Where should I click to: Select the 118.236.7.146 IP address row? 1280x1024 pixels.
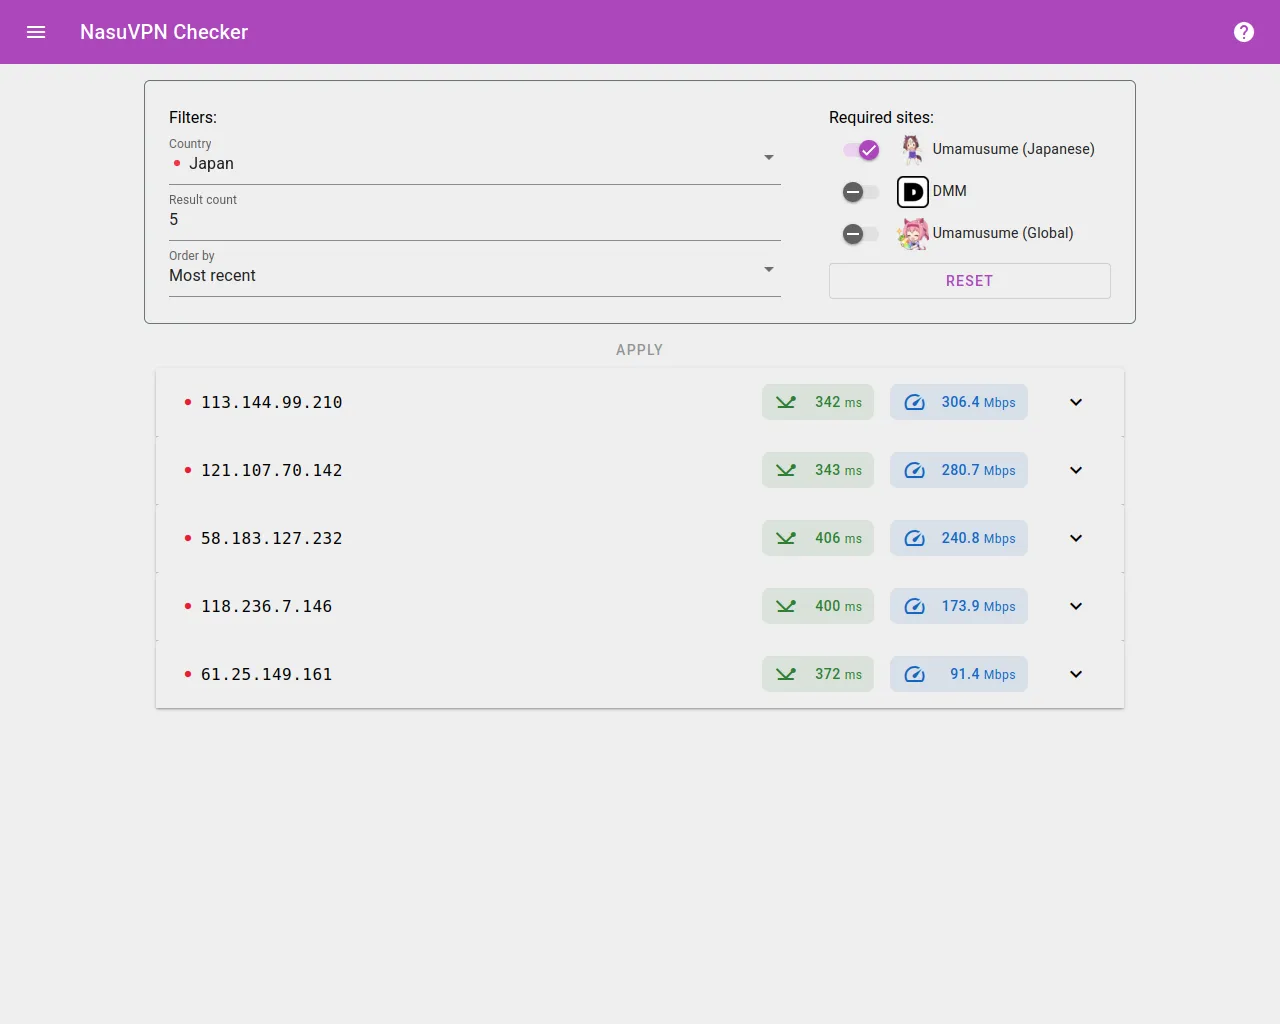[266, 606]
